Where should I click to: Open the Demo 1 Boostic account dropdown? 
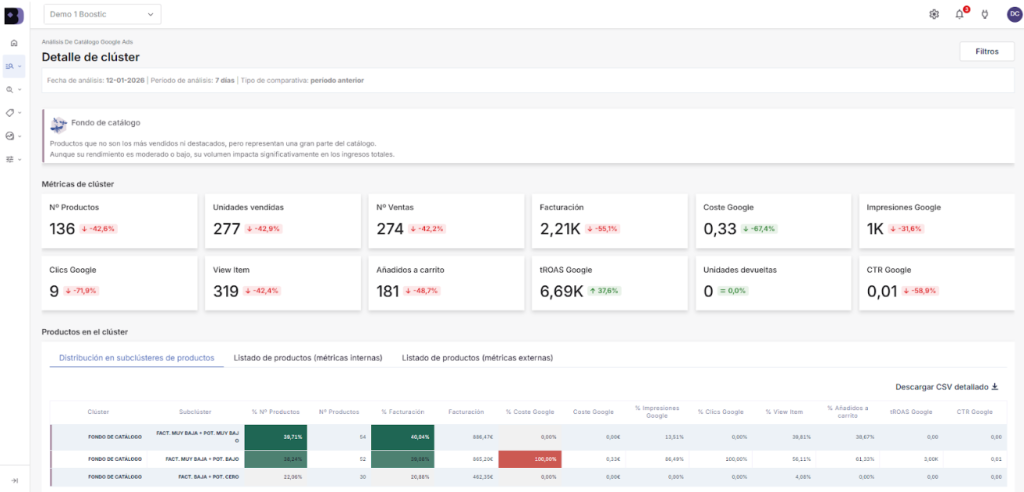[x=101, y=14]
